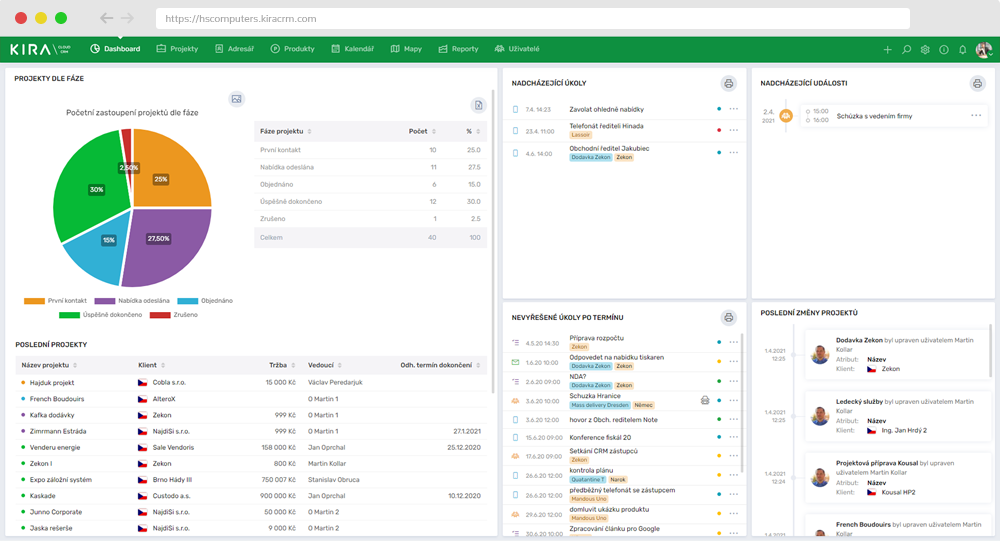Image resolution: width=1000 pixels, height=541 pixels.
Task: Open settings via the gear icon
Action: coord(925,49)
